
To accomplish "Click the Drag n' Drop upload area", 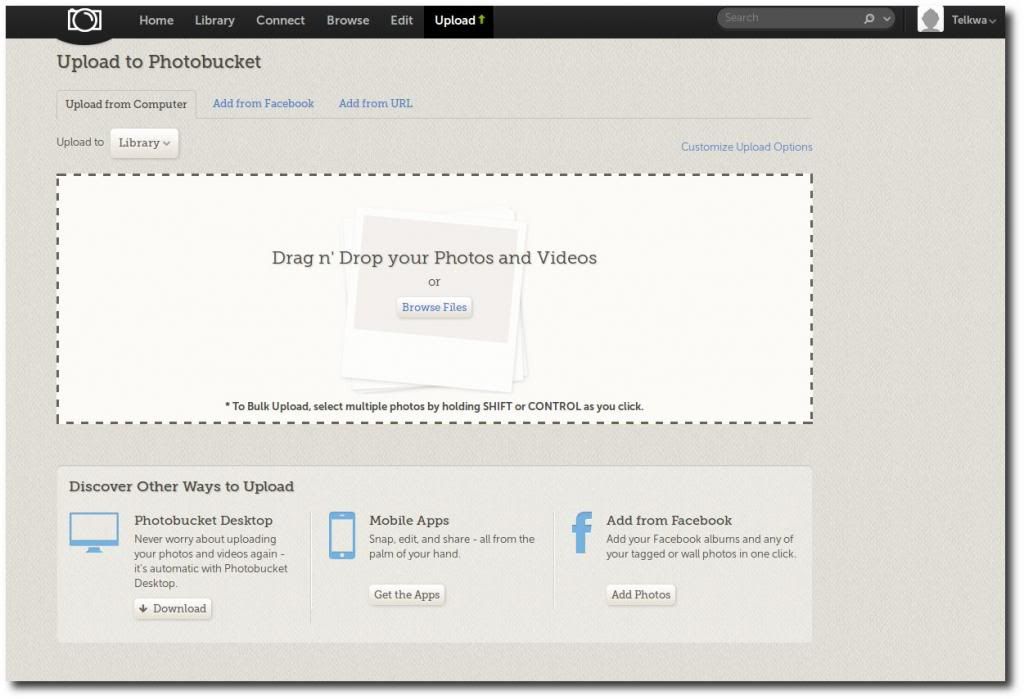I will point(434,299).
